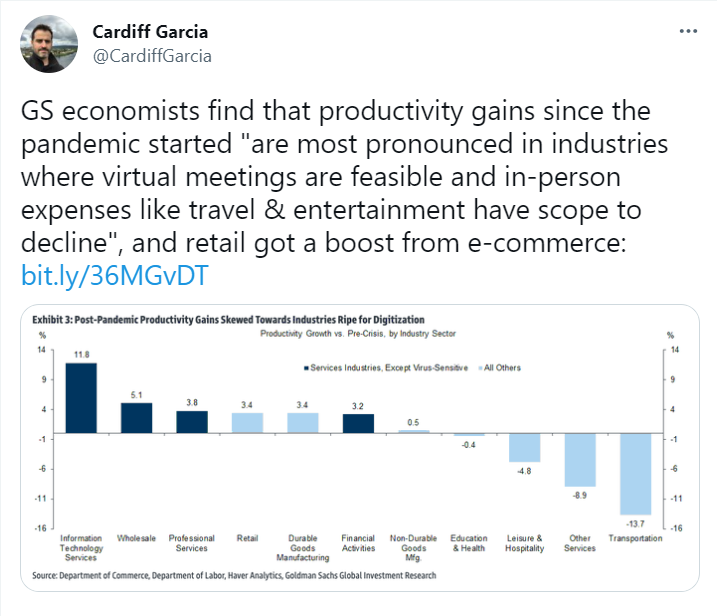Open the tweet's three-dot more menu
Screen dimensions: 717x616
[x=688, y=31]
